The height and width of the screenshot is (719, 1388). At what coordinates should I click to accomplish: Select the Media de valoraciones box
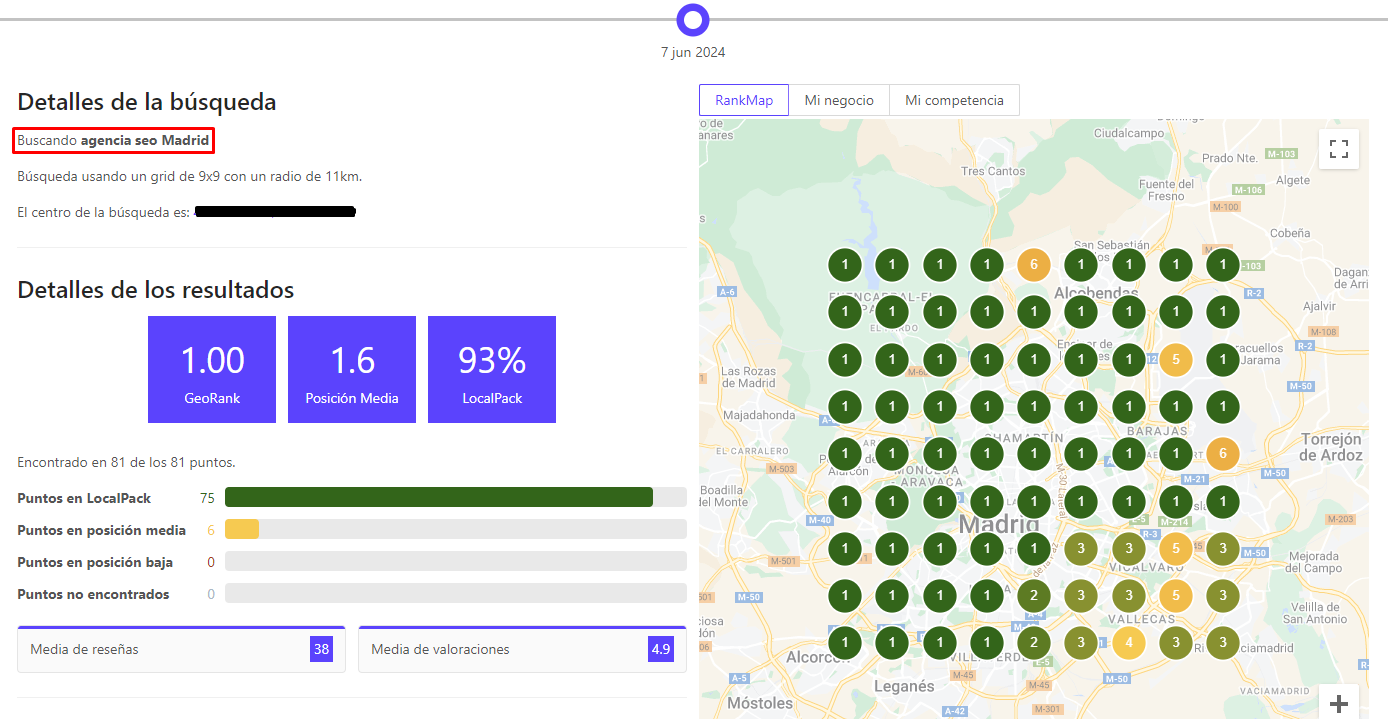[x=522, y=649]
